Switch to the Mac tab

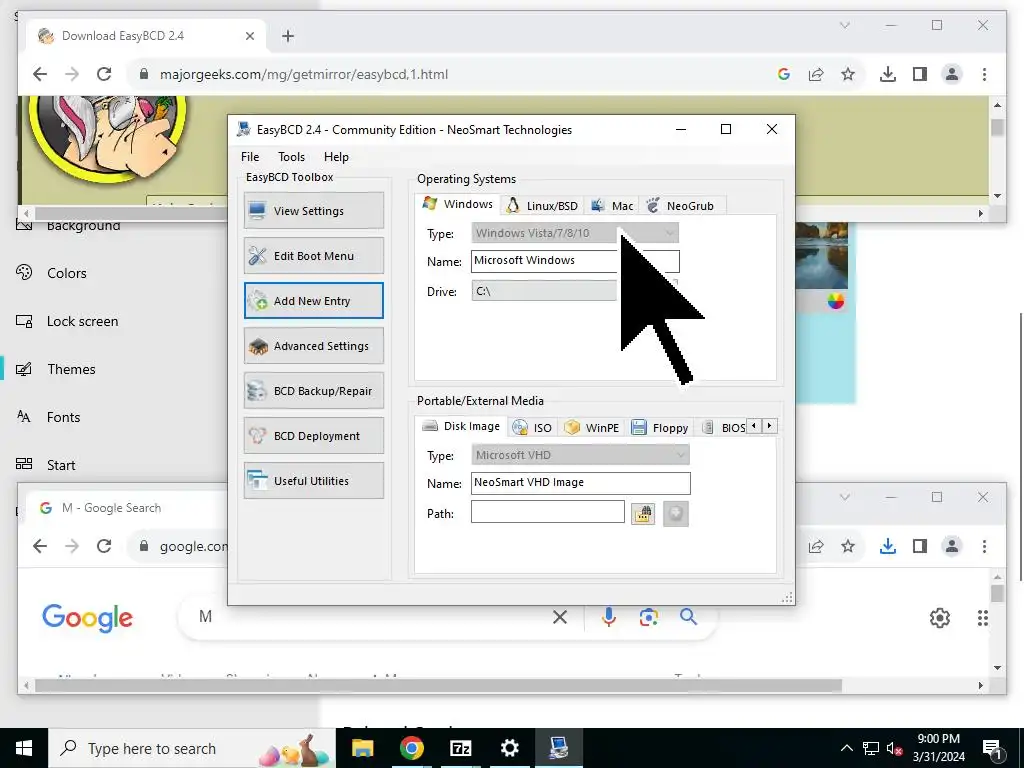pos(612,206)
